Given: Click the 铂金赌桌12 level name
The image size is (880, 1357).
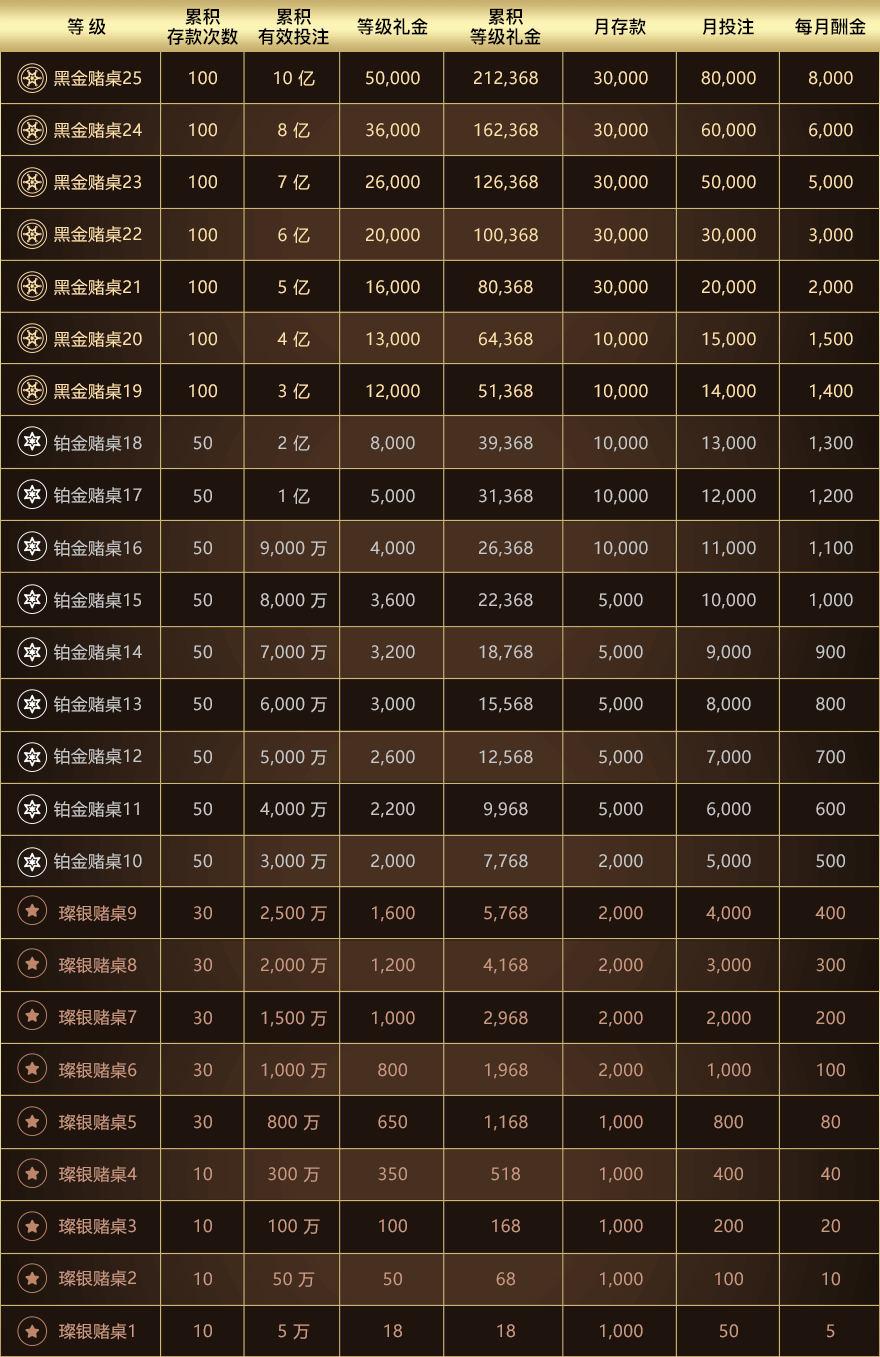Looking at the screenshot, I should (x=98, y=757).
